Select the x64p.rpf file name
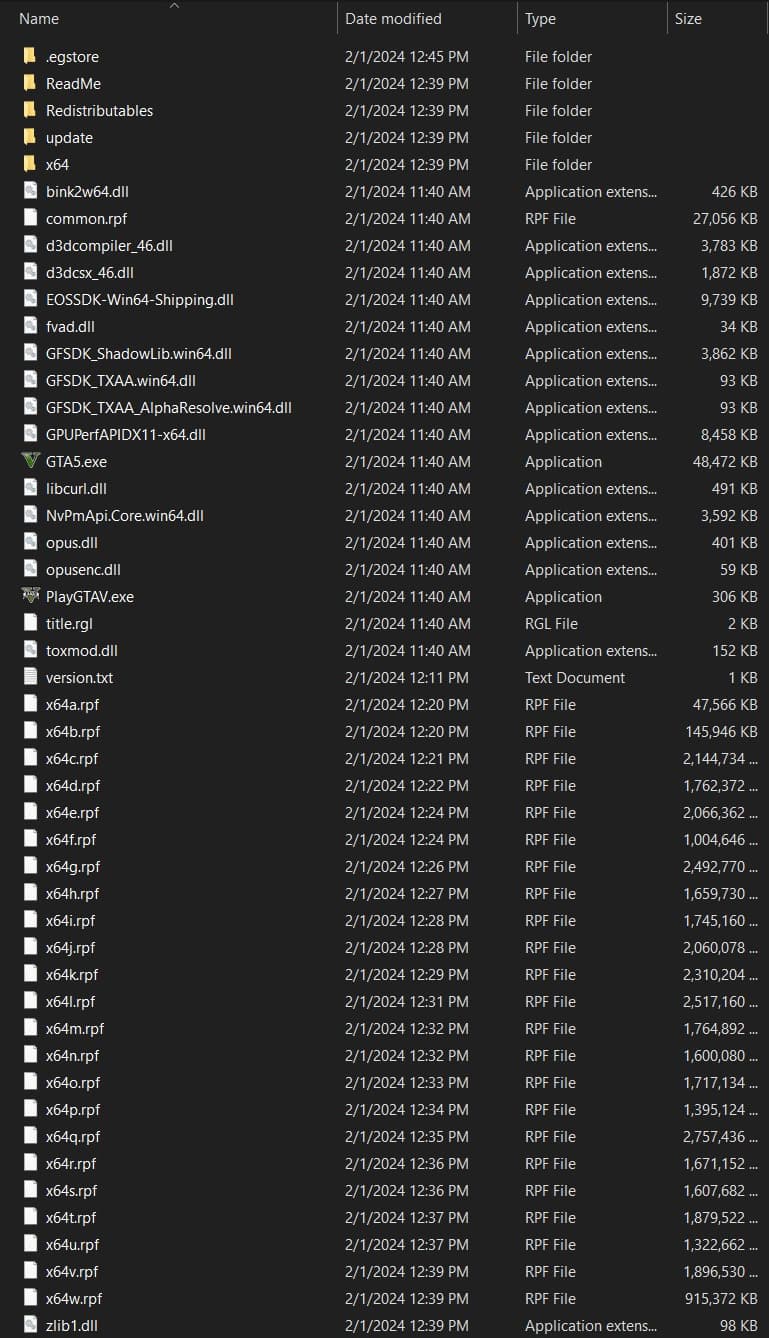Viewport: 769px width, 1338px height. tap(73, 1109)
